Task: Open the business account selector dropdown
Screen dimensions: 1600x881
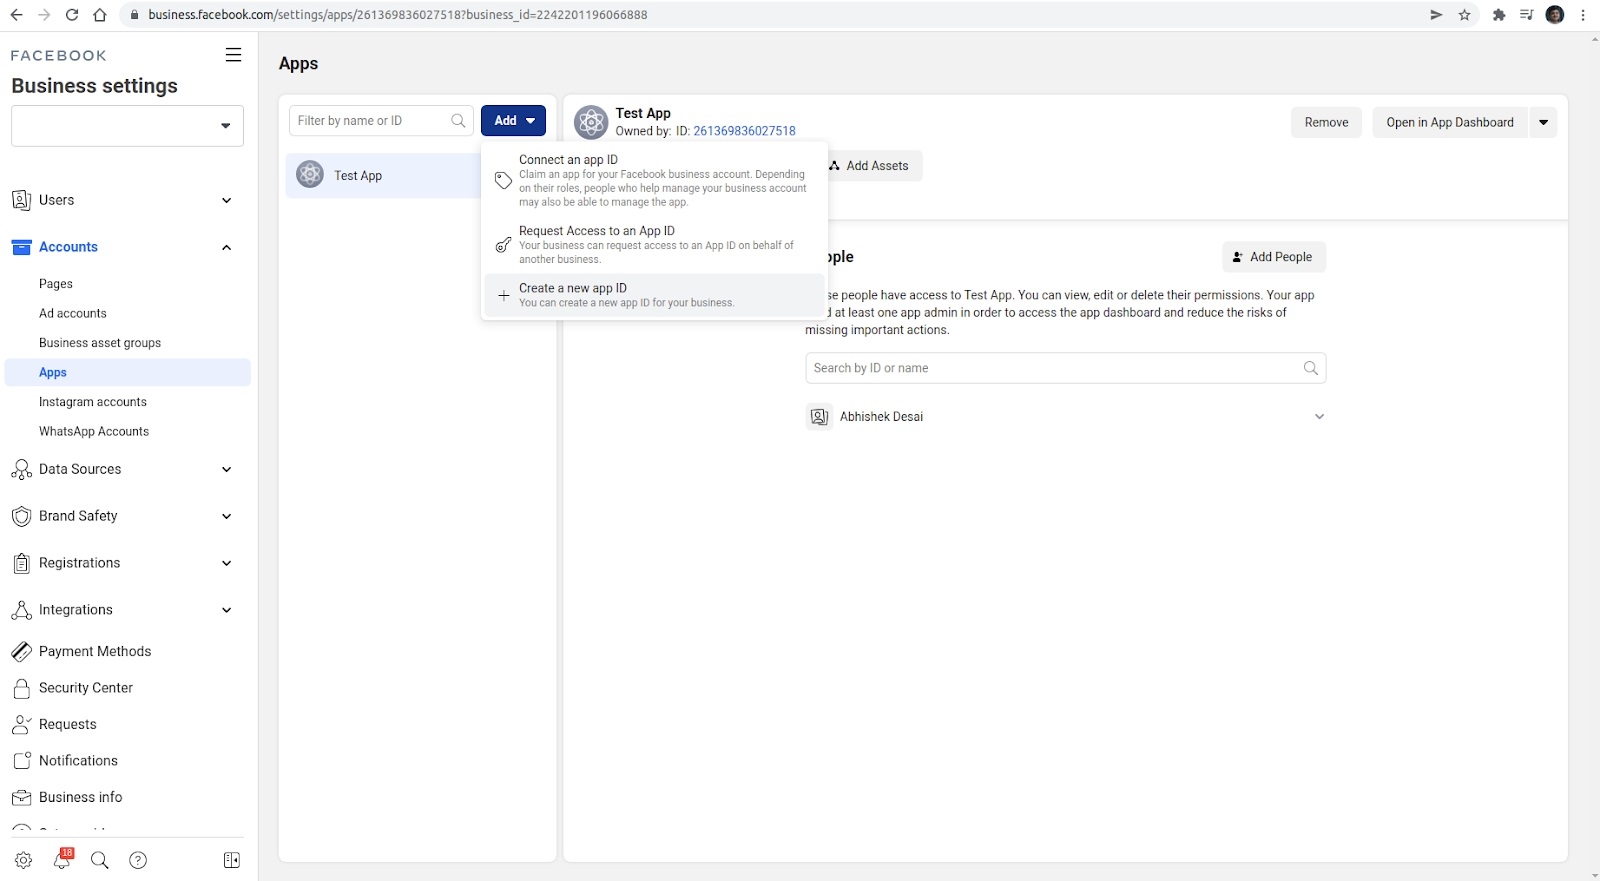Action: (127, 126)
